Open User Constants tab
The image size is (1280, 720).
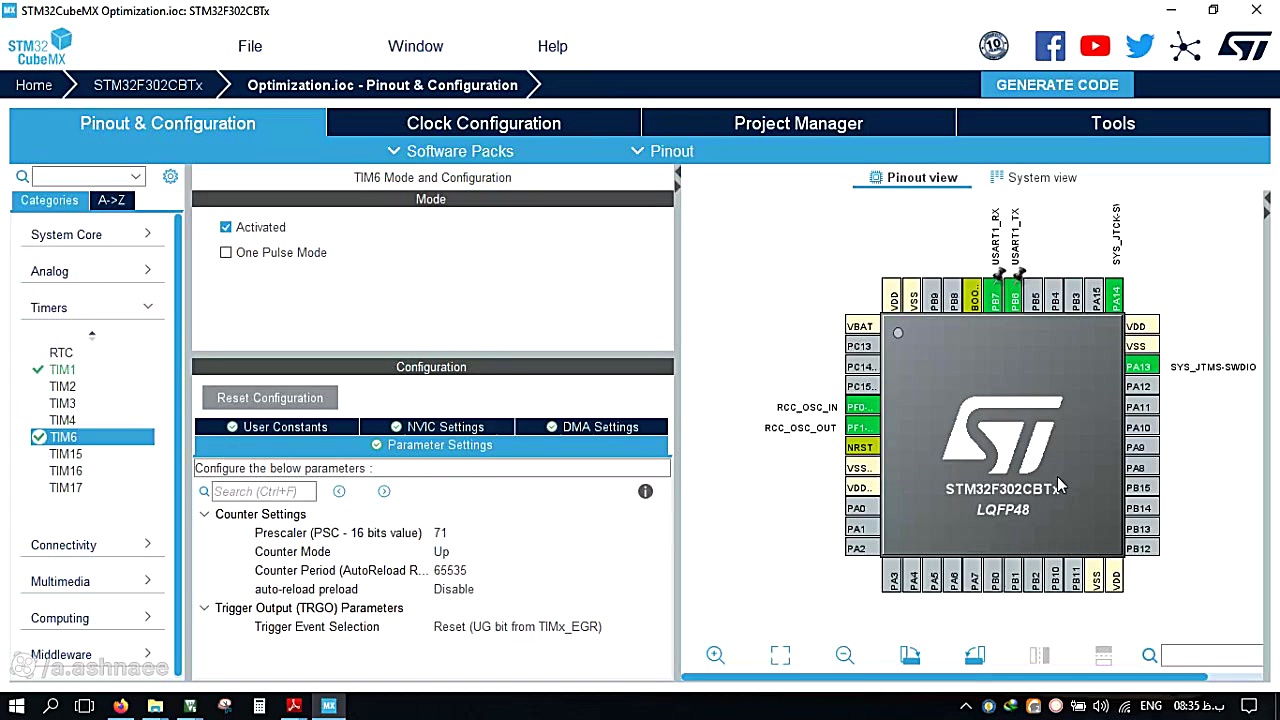(x=277, y=427)
